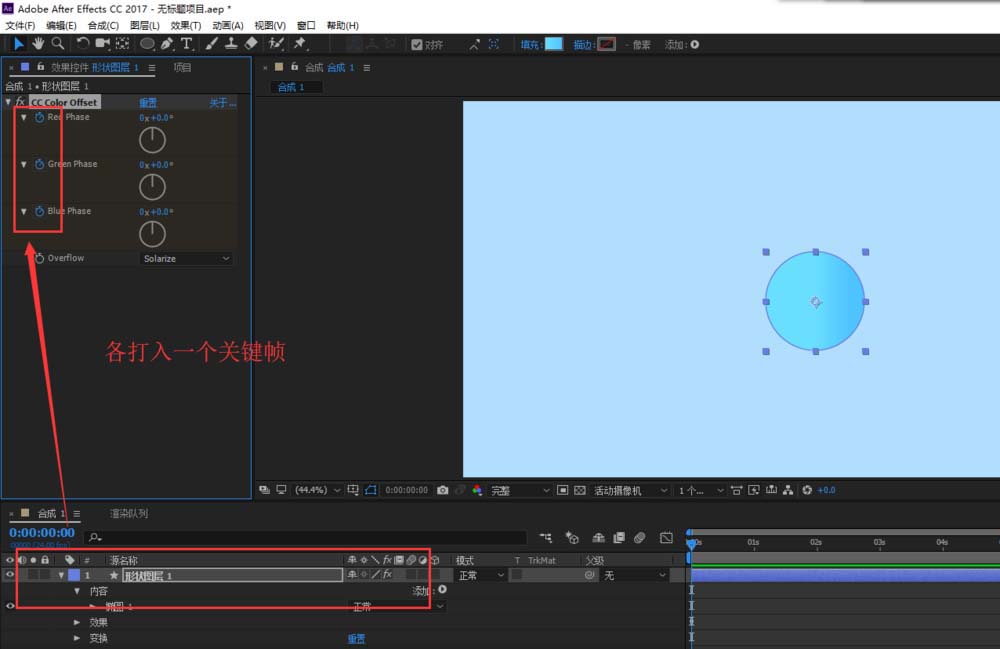Toggle the CC Color Offset fx switch

point(20,102)
